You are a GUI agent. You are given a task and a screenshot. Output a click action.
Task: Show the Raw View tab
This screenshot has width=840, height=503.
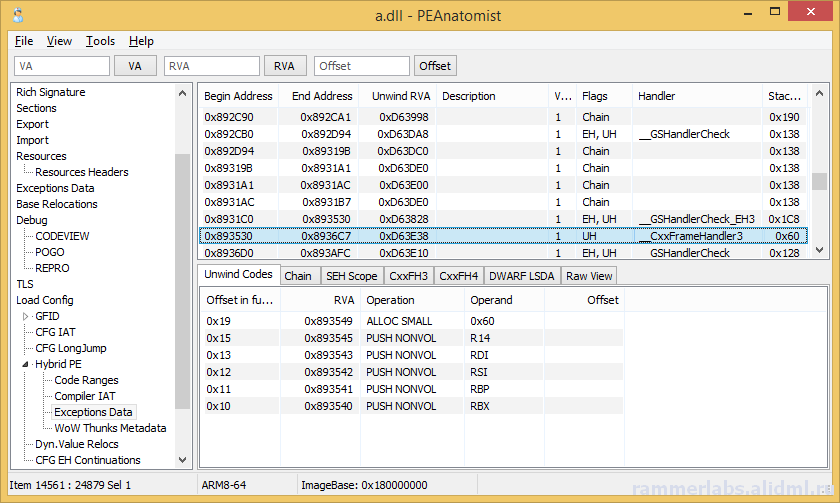(x=589, y=276)
